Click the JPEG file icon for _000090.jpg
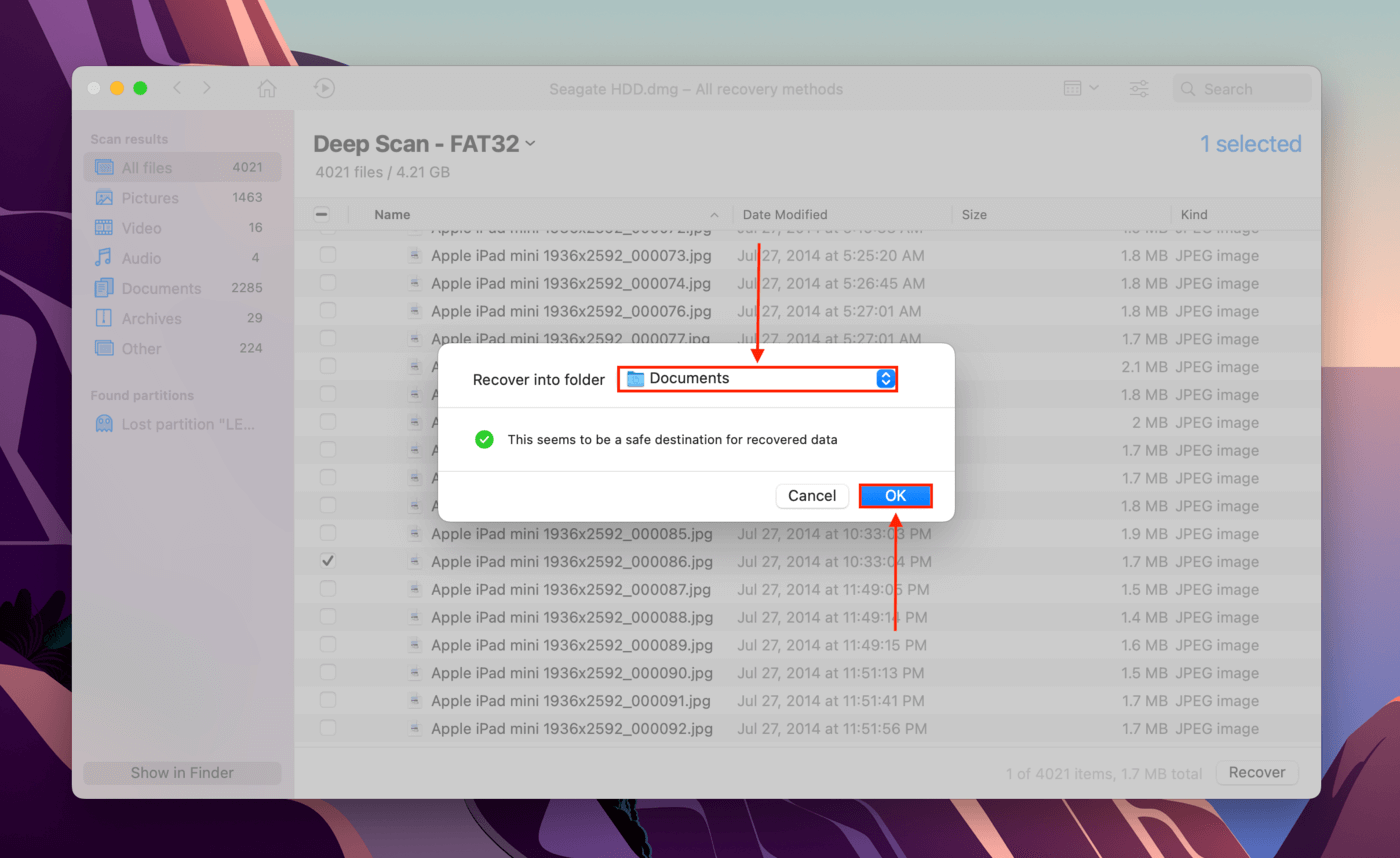The image size is (1400, 858). (x=415, y=672)
